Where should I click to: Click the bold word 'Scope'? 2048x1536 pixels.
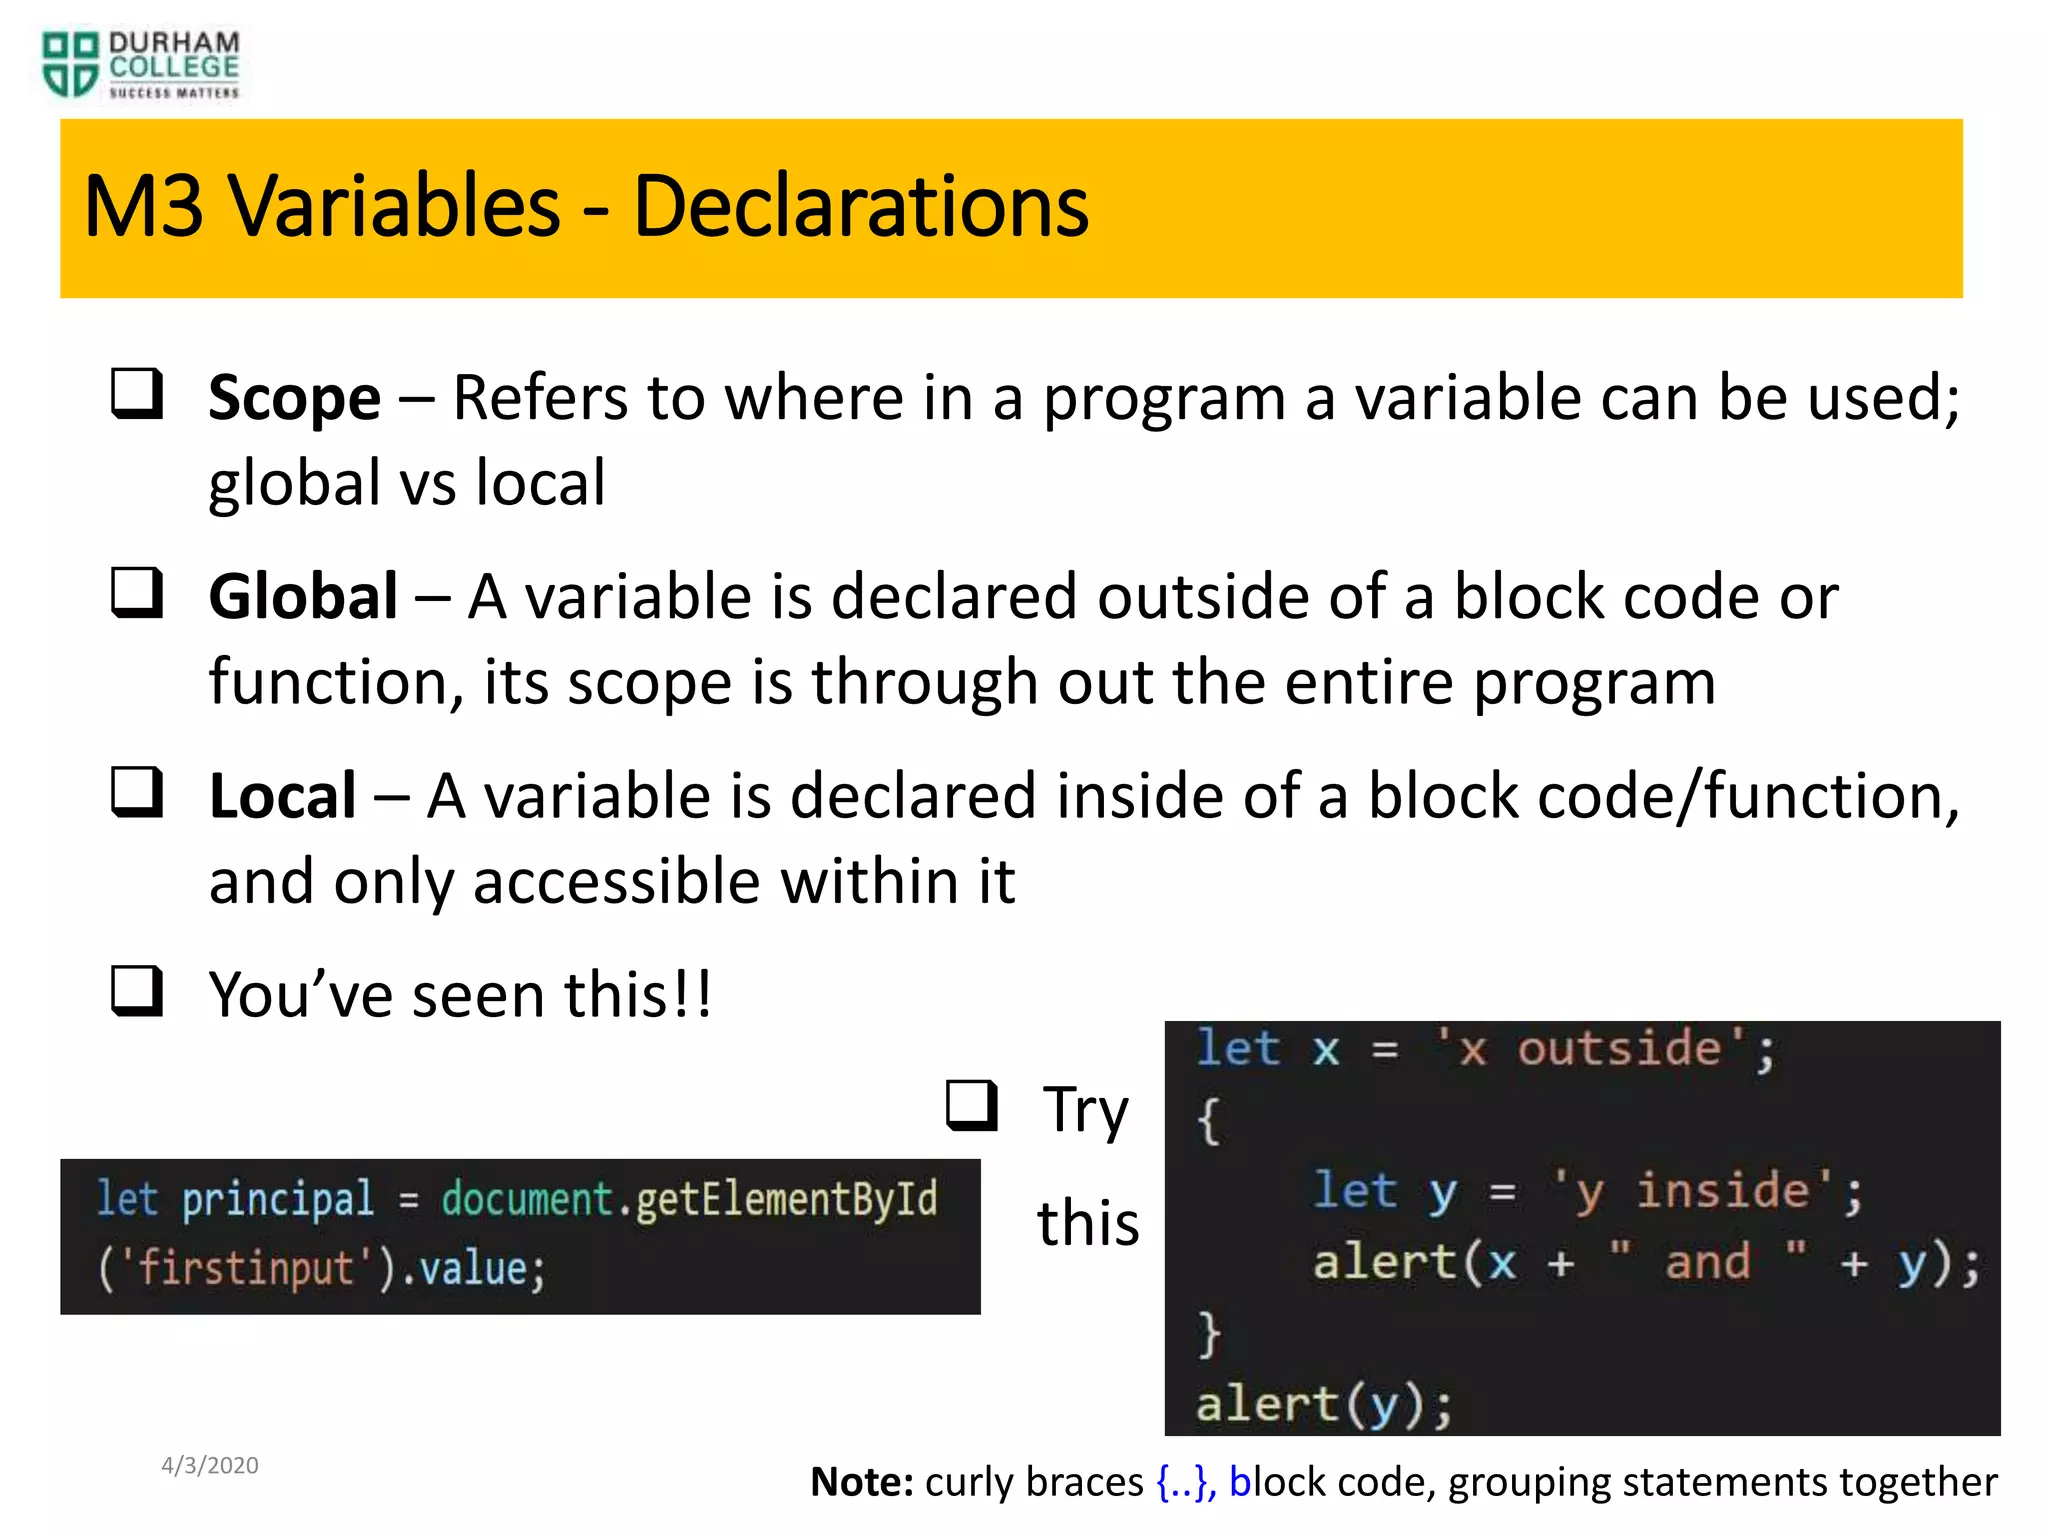tap(294, 399)
